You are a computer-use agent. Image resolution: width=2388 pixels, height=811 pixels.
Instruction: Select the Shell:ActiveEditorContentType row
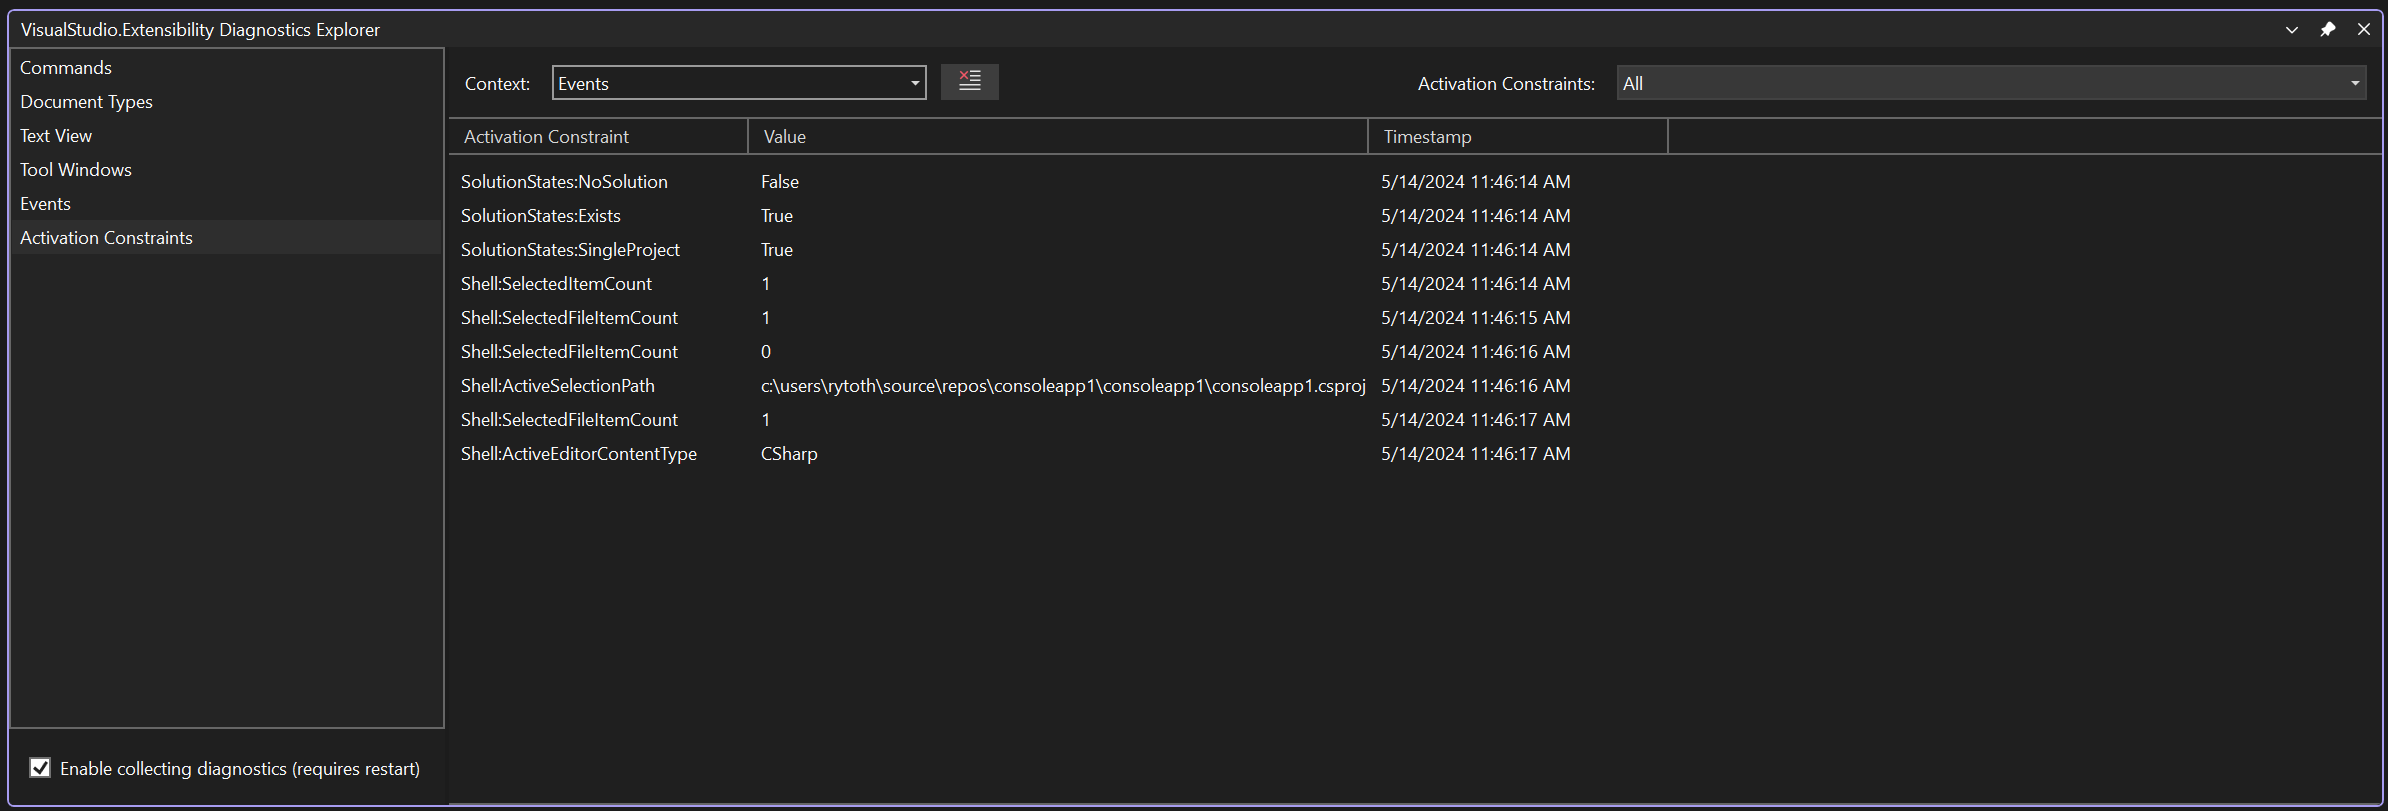point(1415,454)
